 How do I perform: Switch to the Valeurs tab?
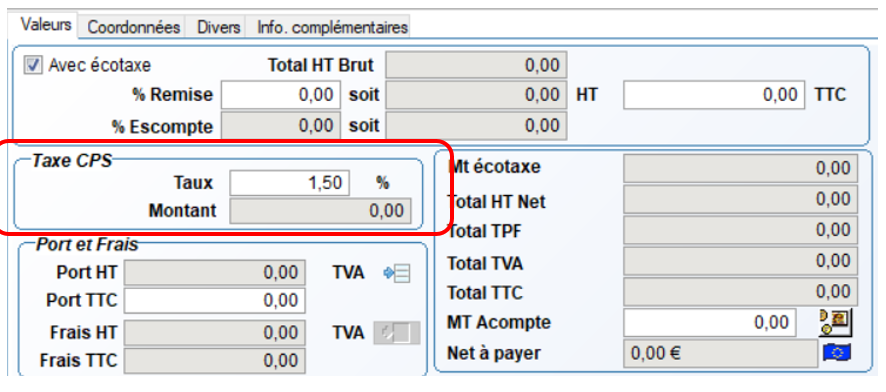(46, 25)
